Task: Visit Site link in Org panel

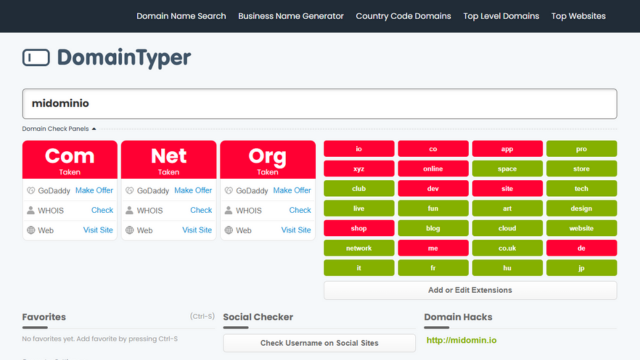Action: pyautogui.click(x=296, y=230)
